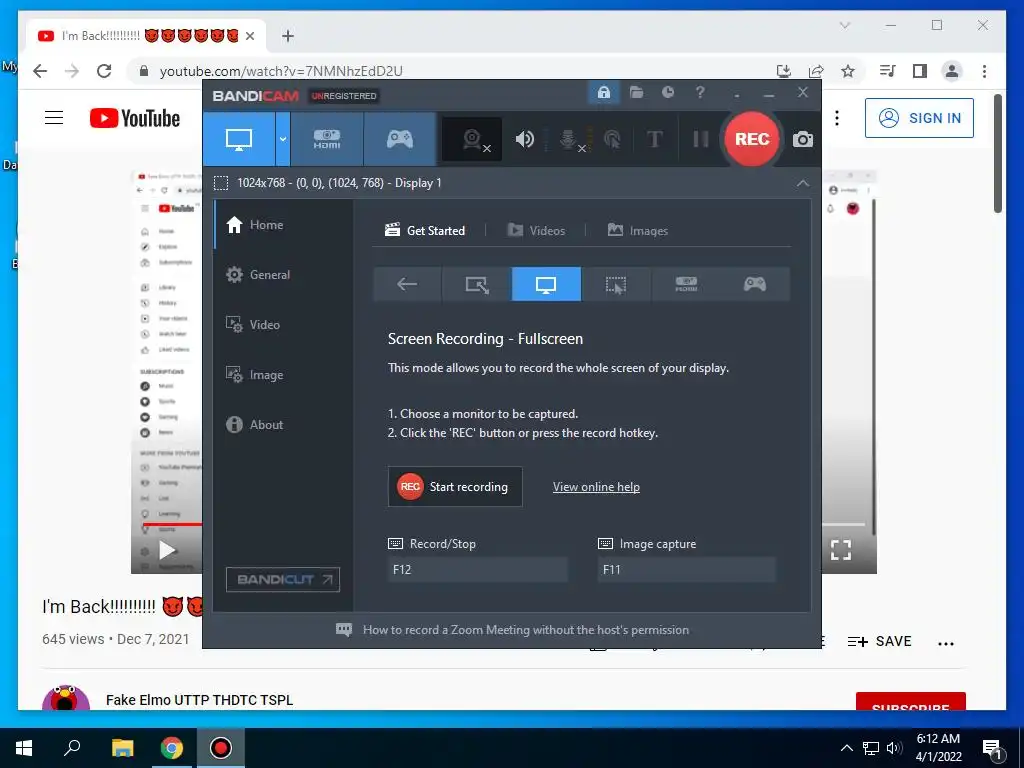Open Windows Start menu
This screenshot has width=1024, height=768.
coord(24,748)
